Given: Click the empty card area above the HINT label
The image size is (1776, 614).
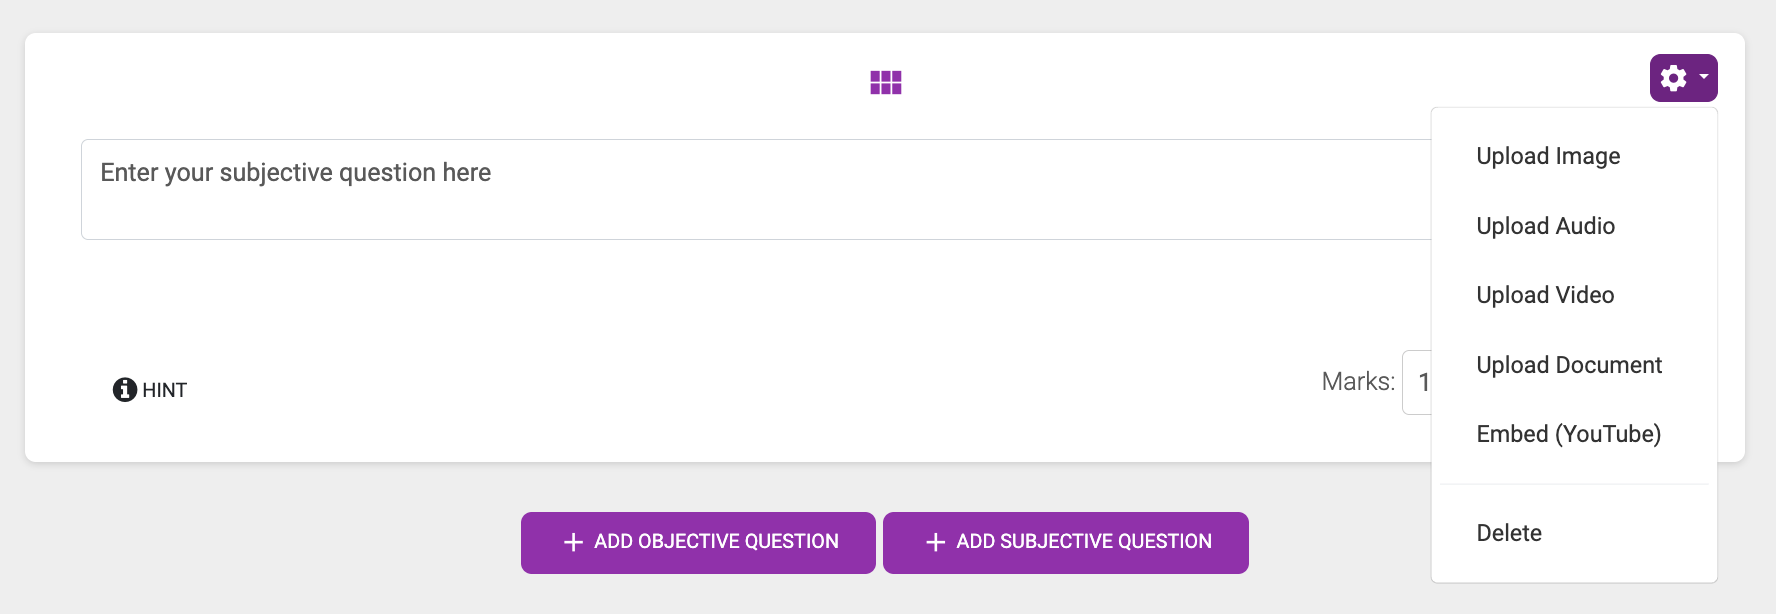Looking at the screenshot, I should [400, 300].
